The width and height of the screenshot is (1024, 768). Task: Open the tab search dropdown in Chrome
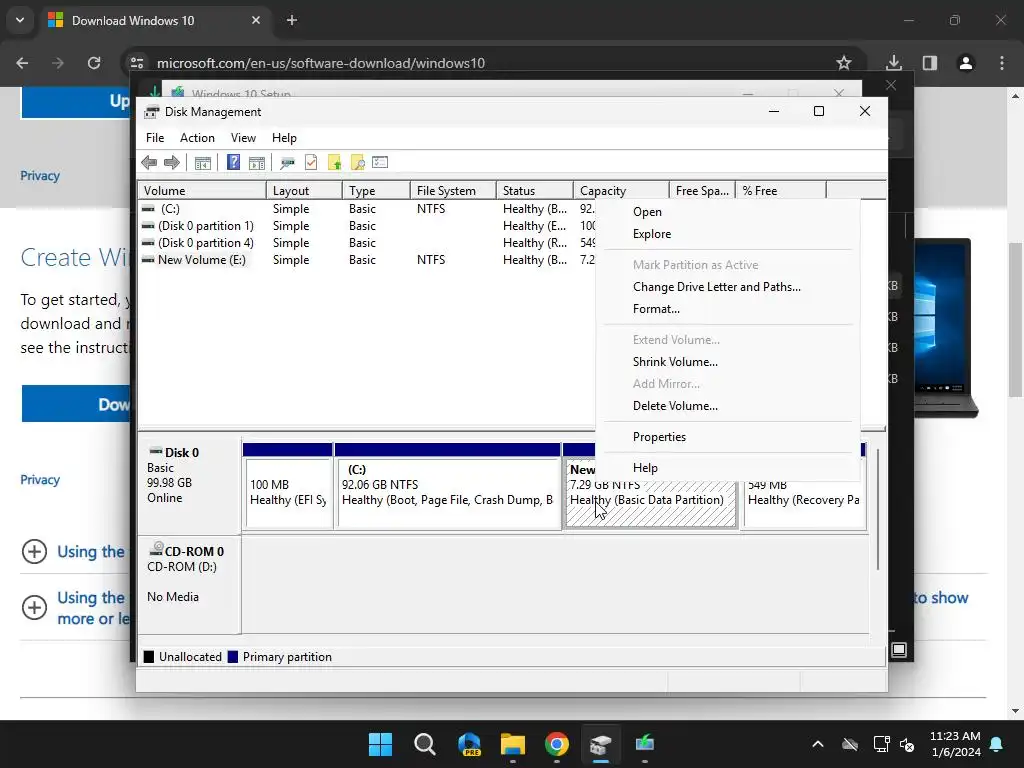point(20,20)
